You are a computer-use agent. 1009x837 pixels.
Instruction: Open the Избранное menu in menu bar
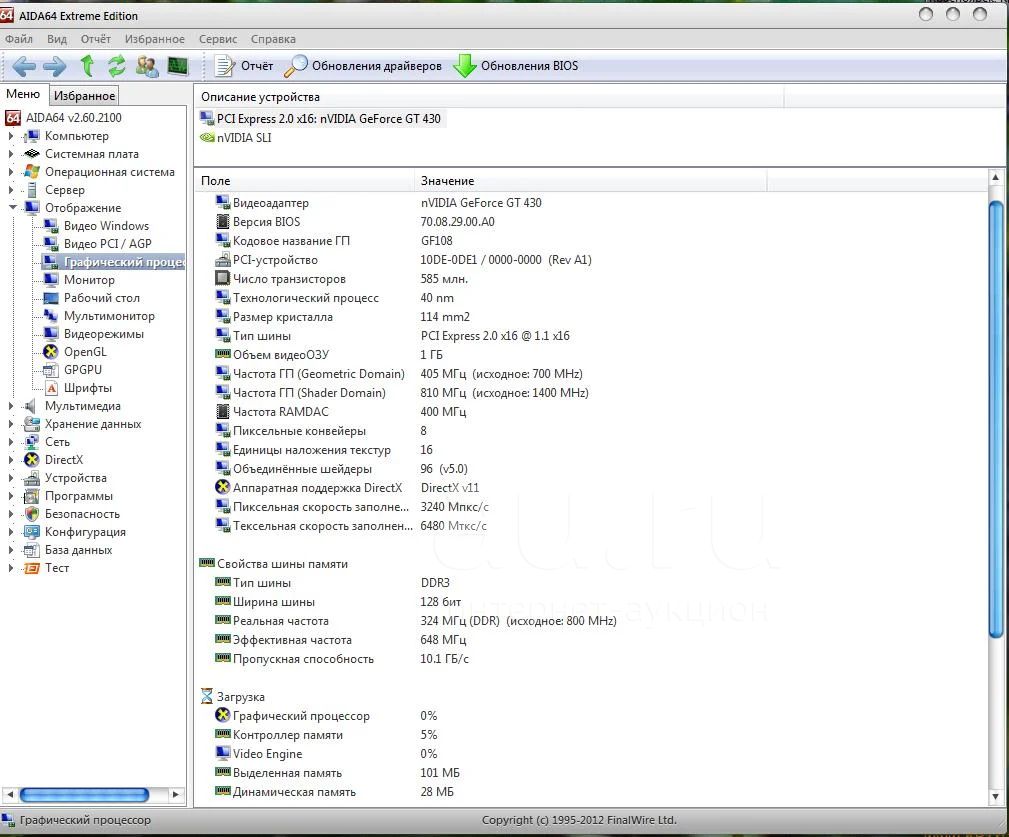154,39
